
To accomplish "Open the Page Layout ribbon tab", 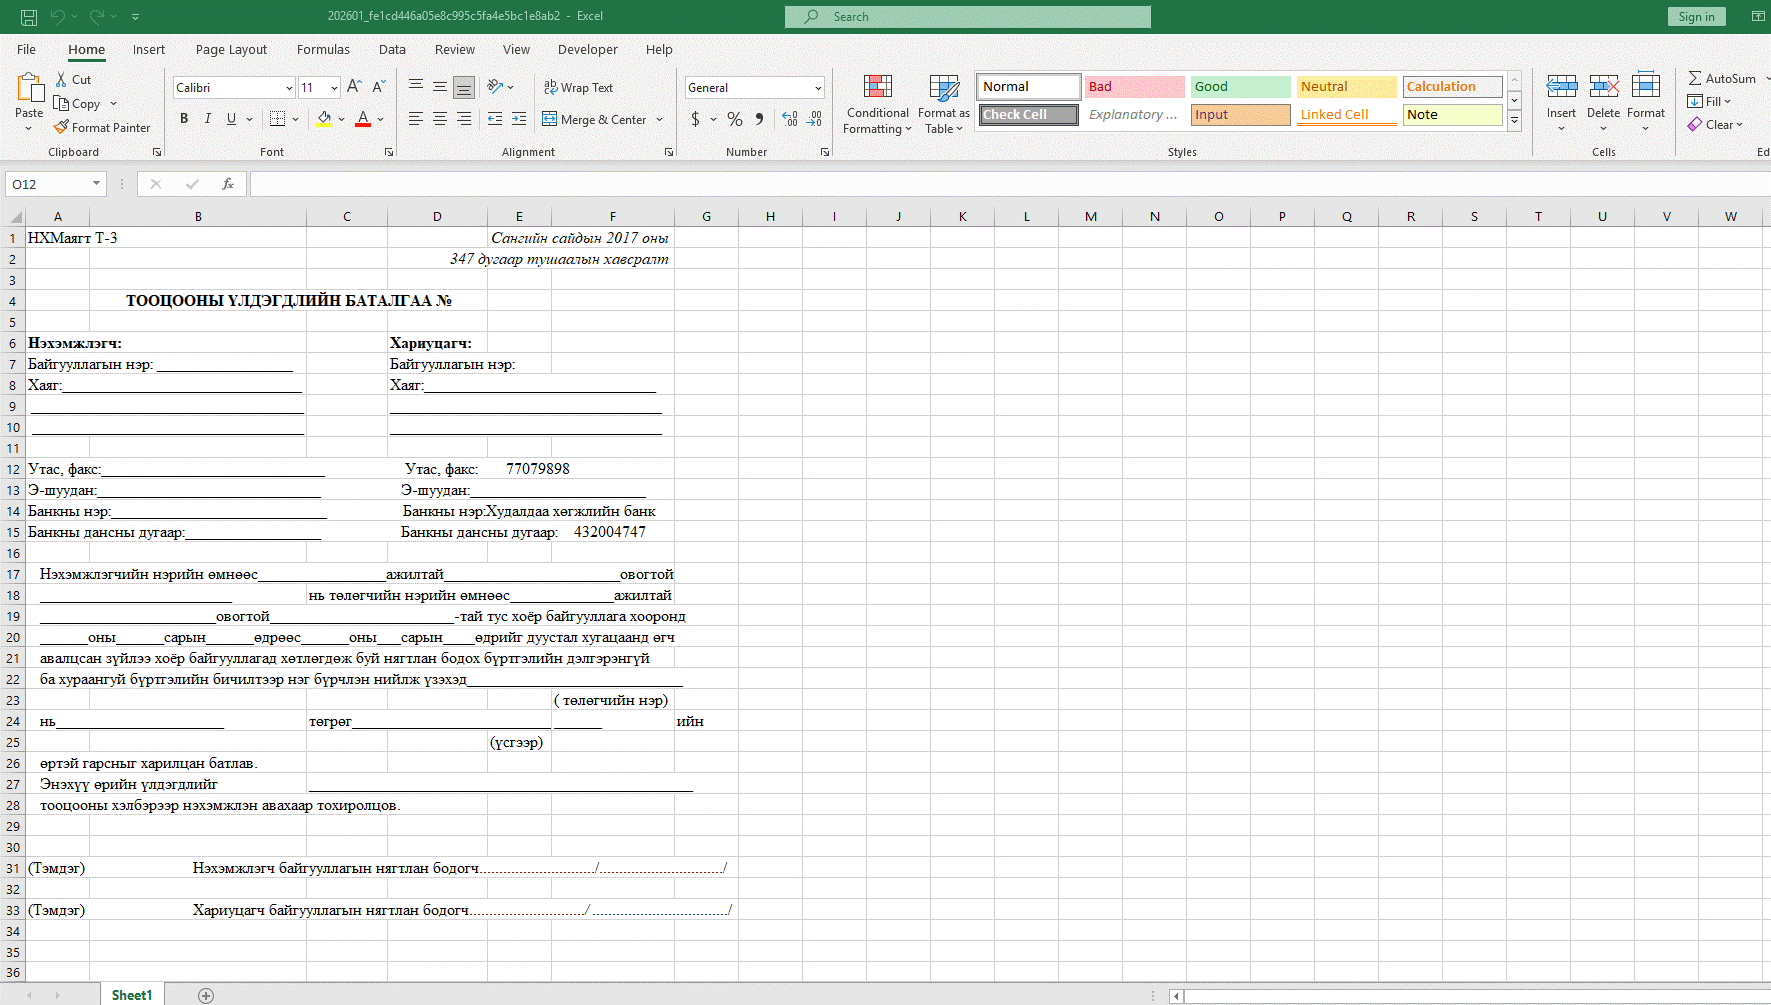I will tap(231, 49).
